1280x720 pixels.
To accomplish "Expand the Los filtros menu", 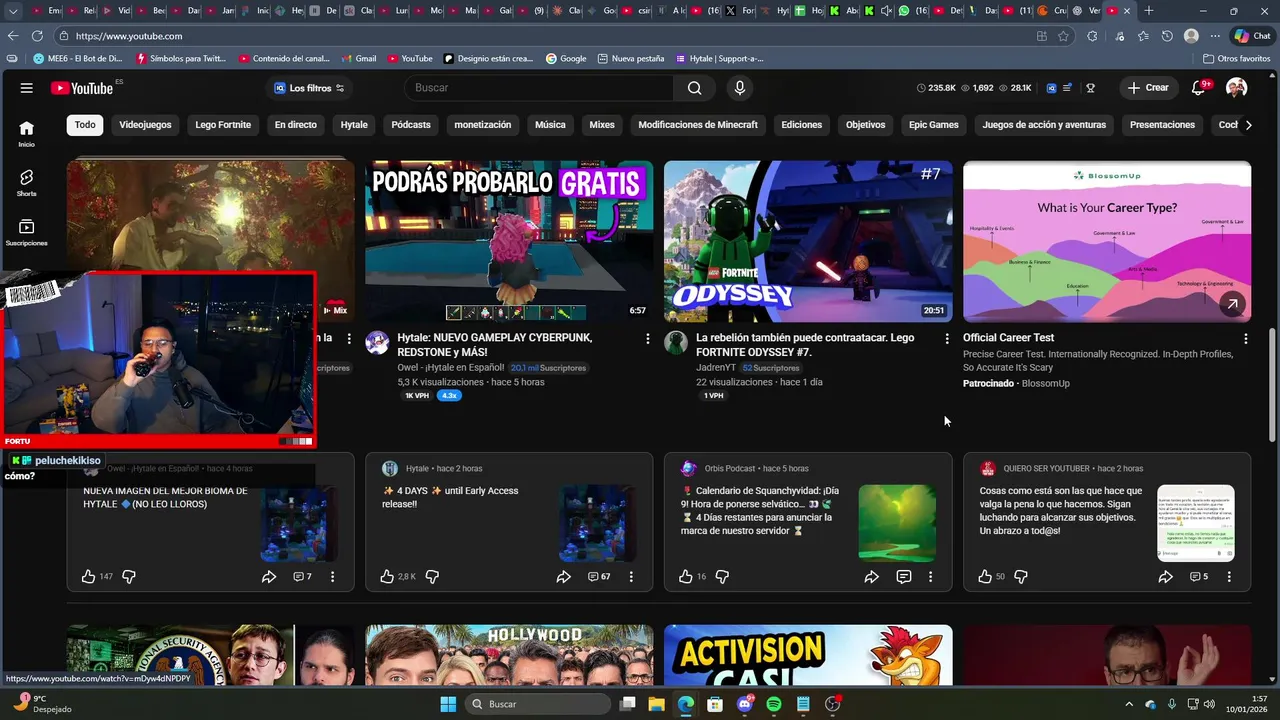I will (310, 88).
